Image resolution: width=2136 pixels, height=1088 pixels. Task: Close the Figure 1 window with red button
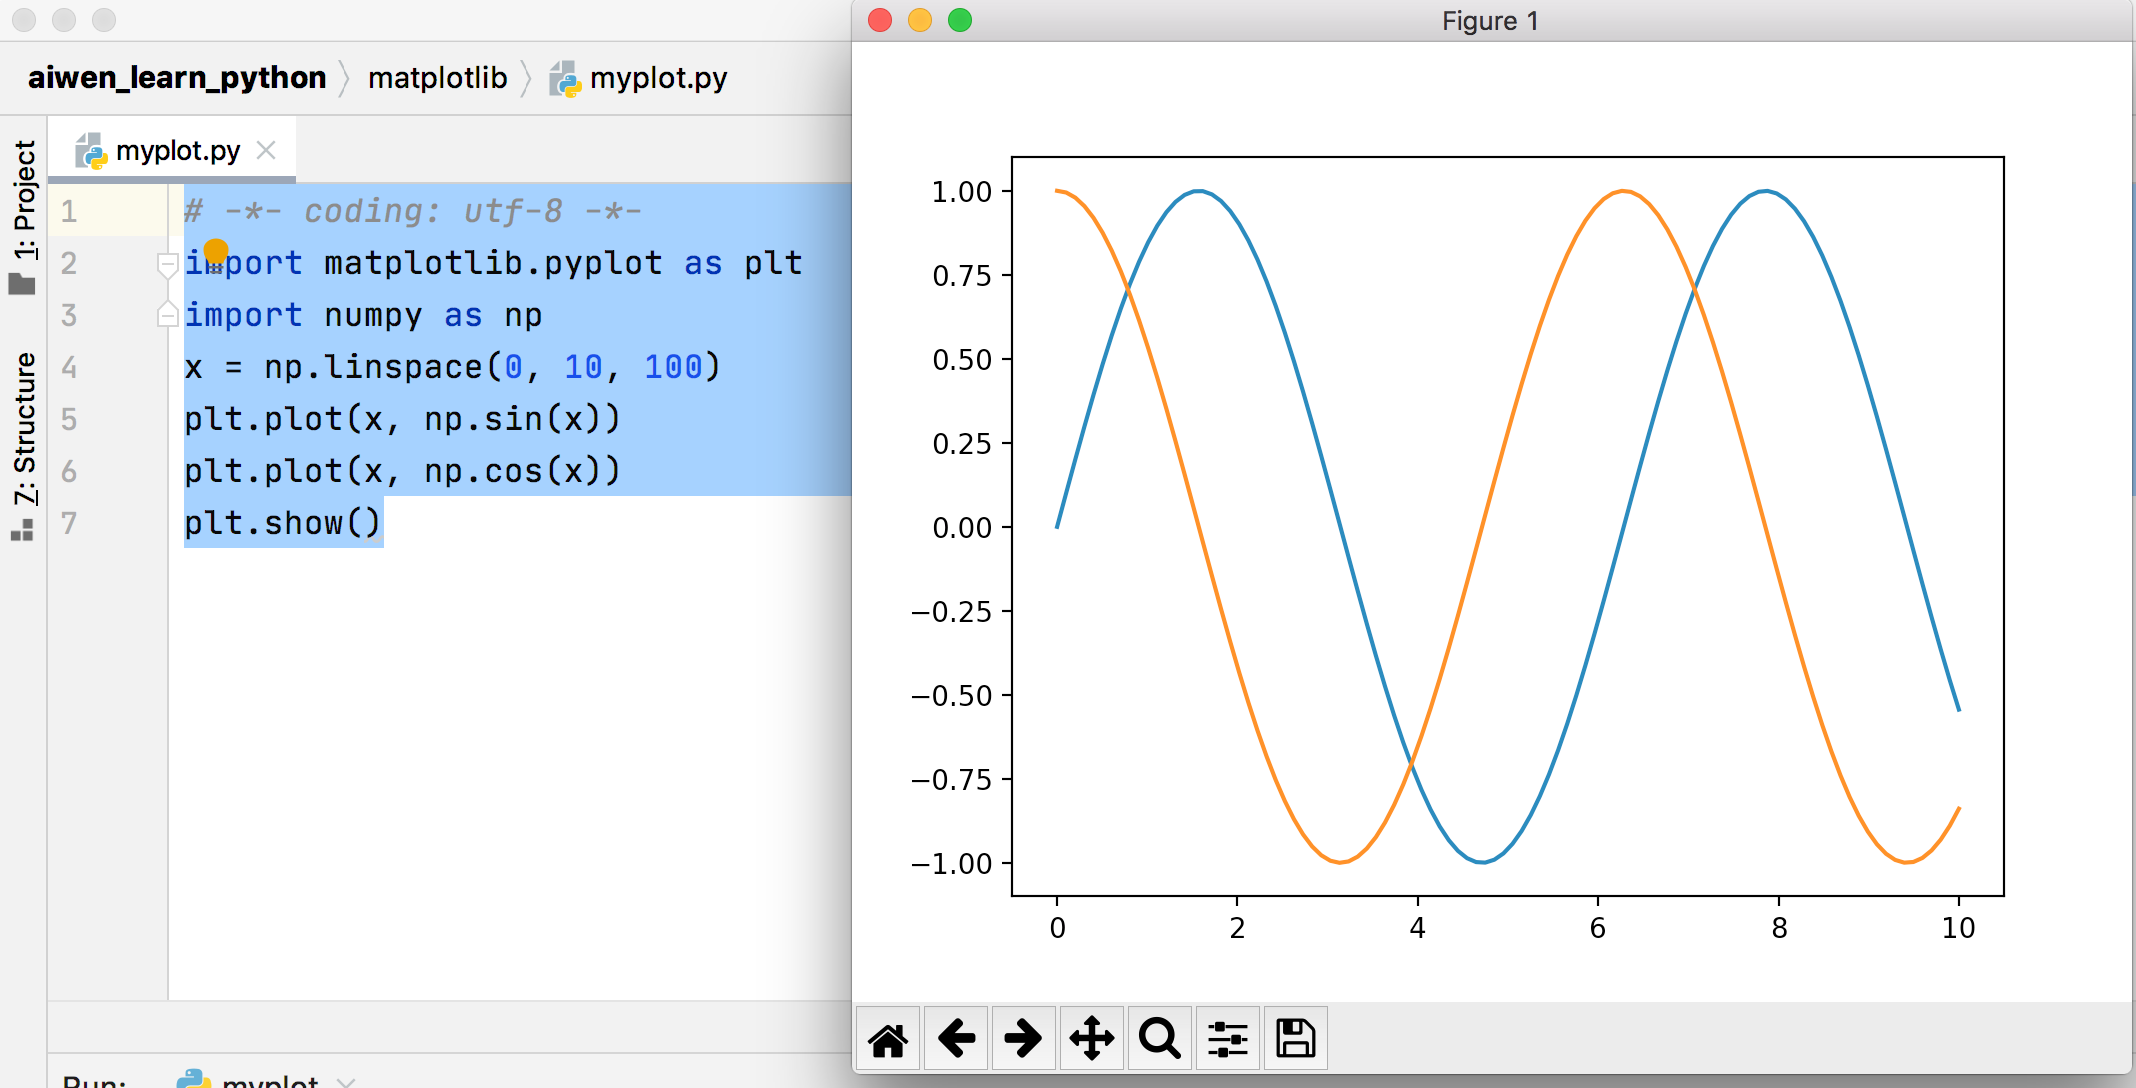880,20
